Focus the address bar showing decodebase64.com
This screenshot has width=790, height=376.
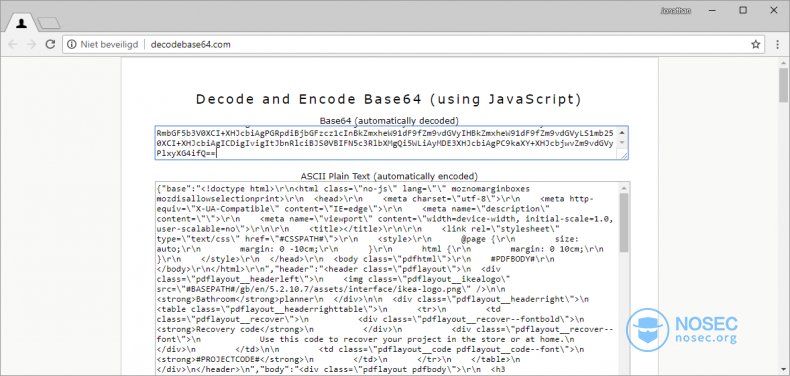[413, 44]
